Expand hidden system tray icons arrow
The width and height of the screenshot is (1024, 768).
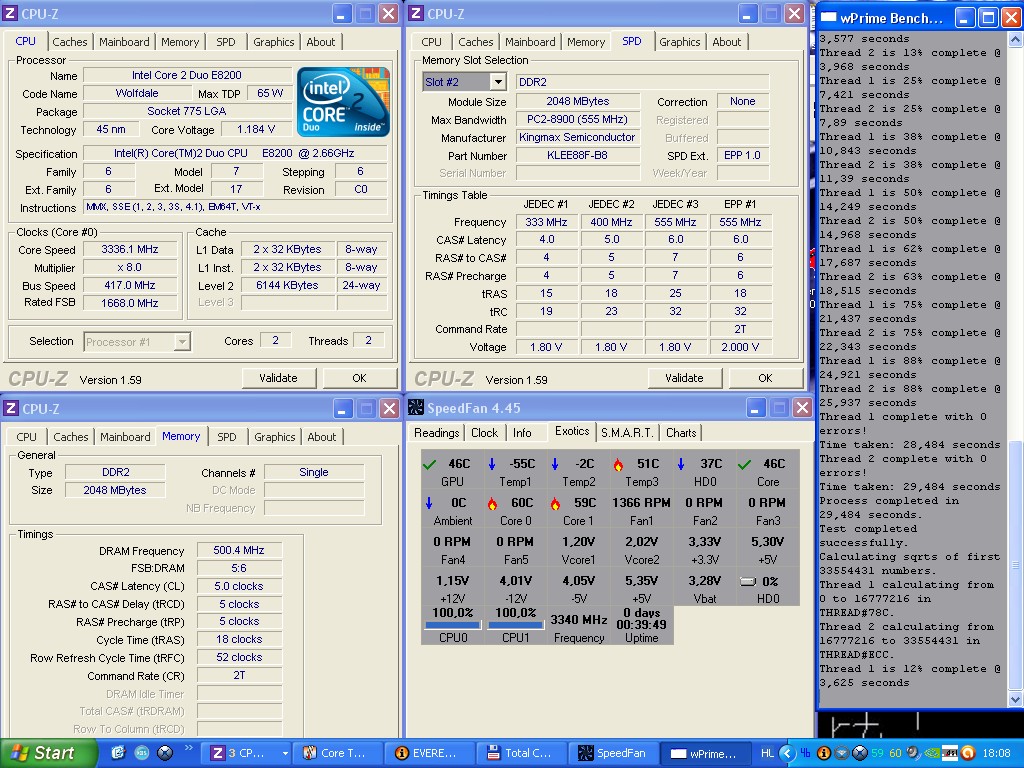pos(788,753)
